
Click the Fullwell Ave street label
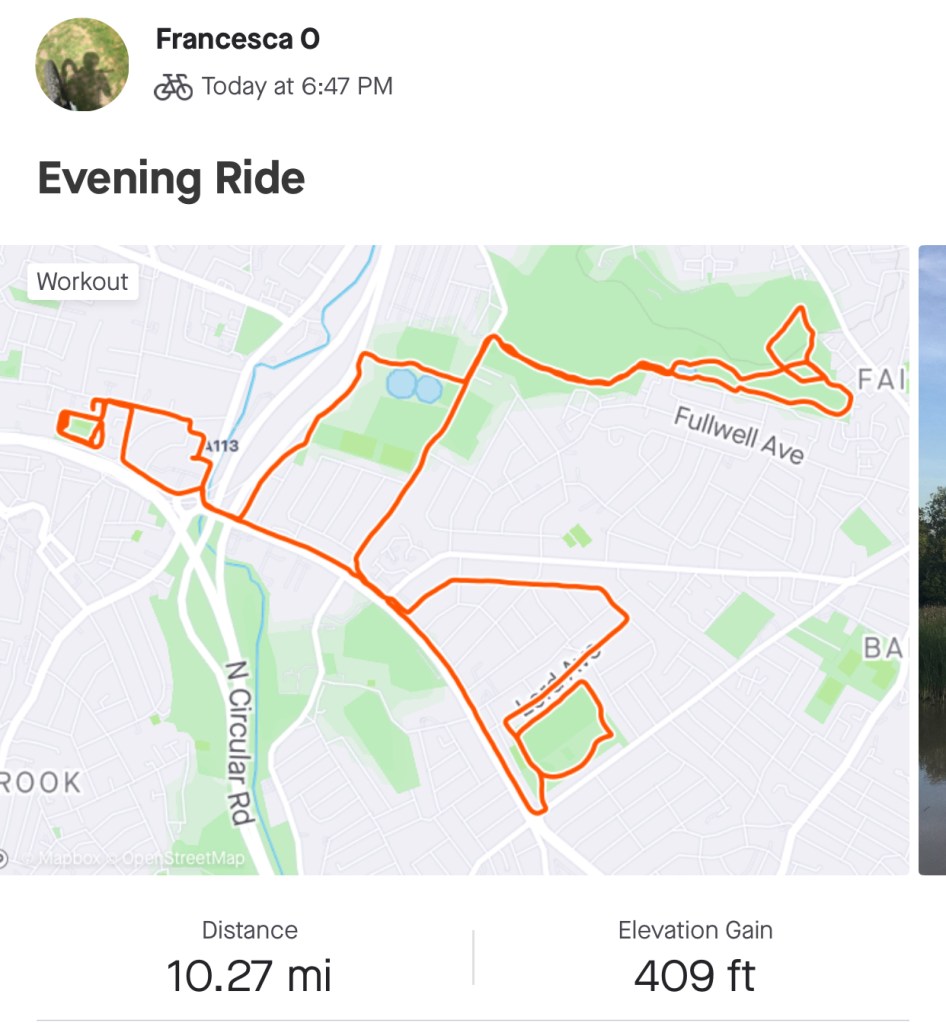(x=739, y=435)
